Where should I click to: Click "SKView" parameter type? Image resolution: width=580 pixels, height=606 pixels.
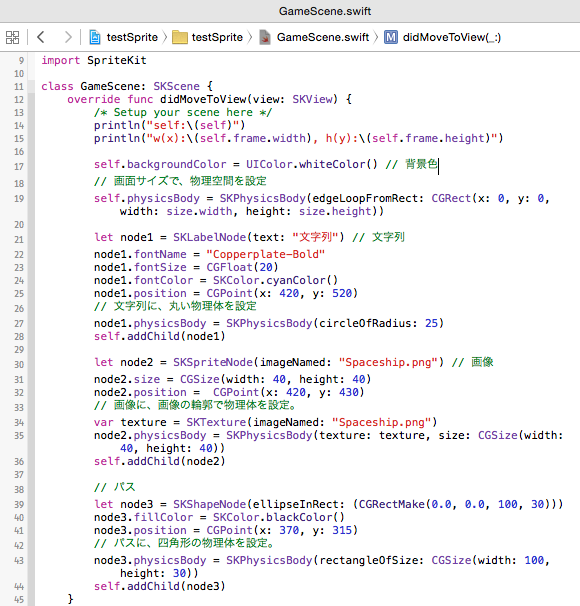click(x=312, y=99)
